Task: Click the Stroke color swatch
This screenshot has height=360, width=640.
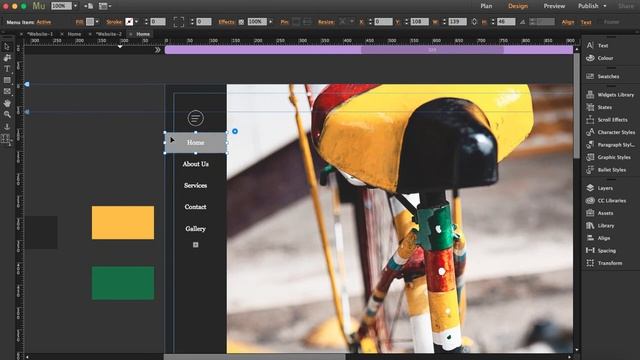Action: [129, 22]
